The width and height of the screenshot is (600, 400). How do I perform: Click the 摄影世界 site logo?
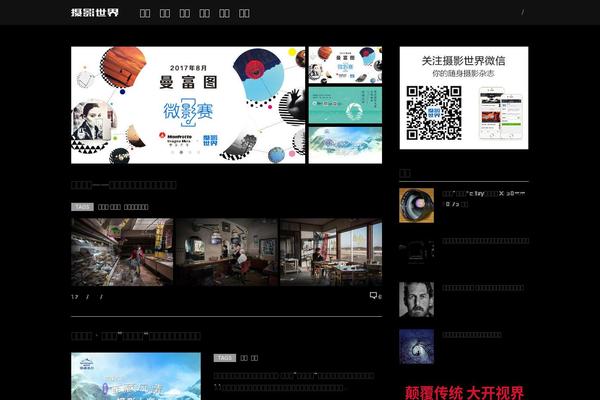(x=95, y=13)
